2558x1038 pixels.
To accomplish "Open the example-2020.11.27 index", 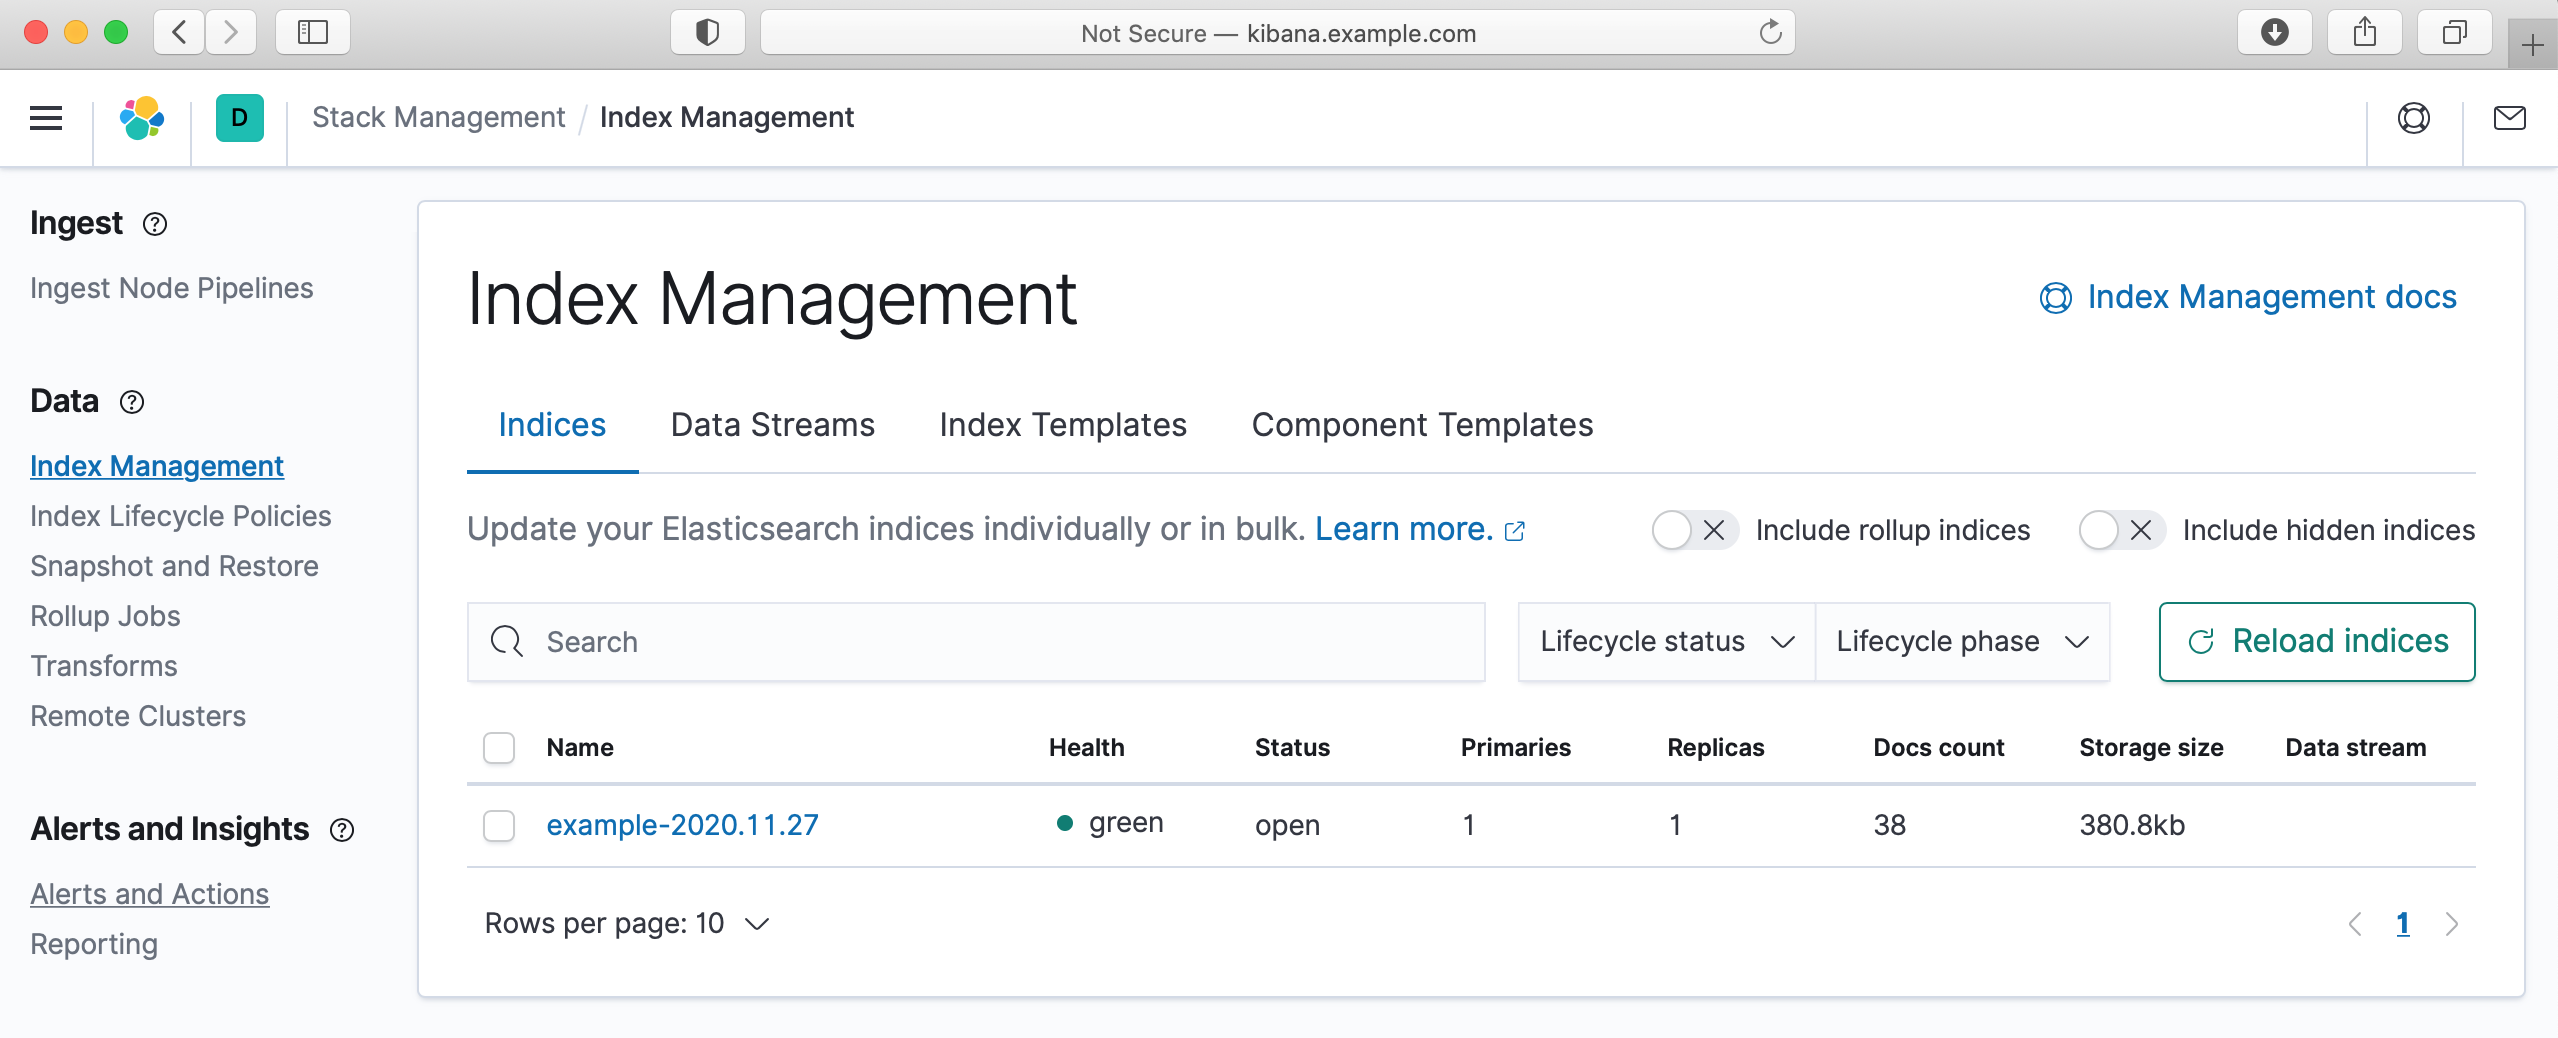I will point(682,826).
